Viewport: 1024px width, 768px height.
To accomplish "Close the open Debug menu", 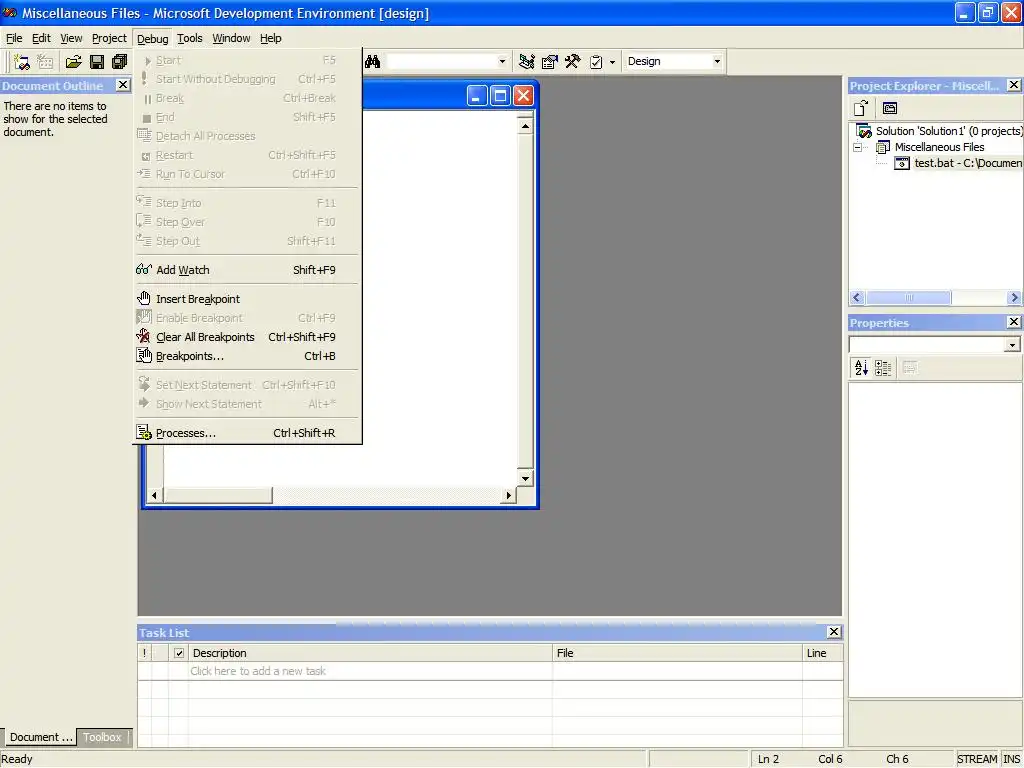I will point(153,39).
